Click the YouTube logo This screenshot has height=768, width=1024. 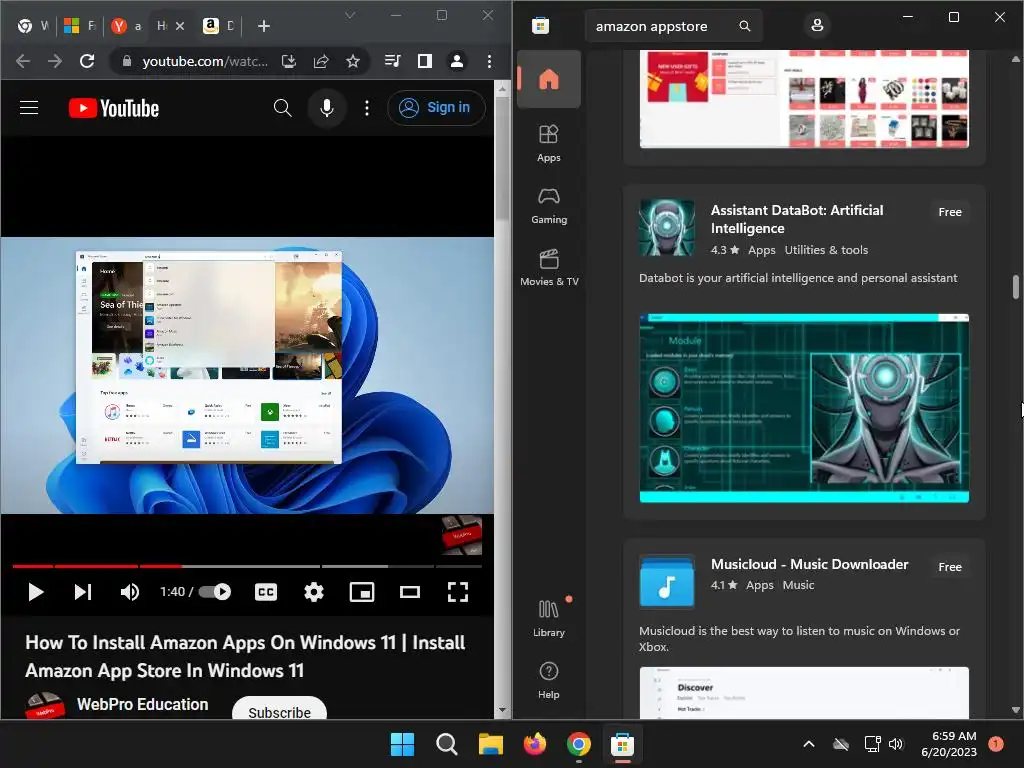[114, 108]
